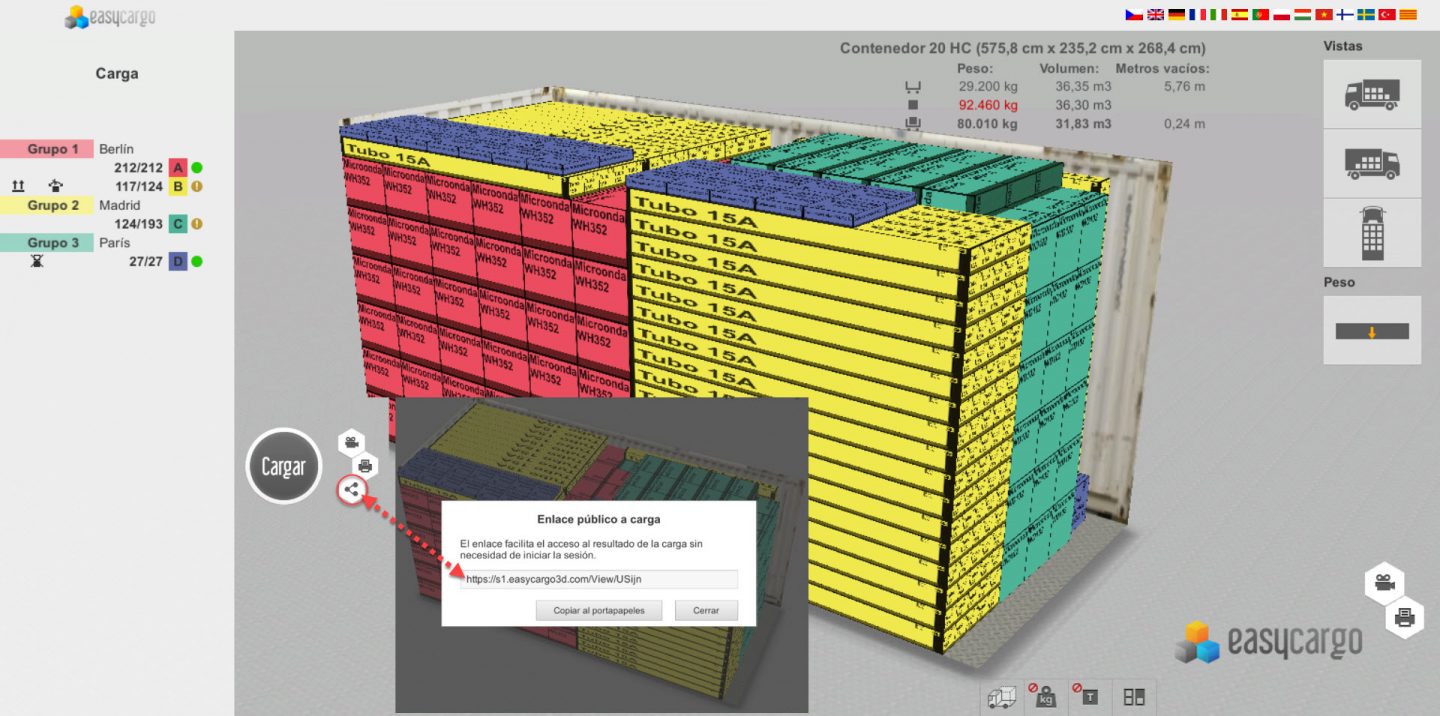The height and width of the screenshot is (716, 1440).
Task: Click the grid layout icon in bottom toolbar
Action: point(1133,697)
